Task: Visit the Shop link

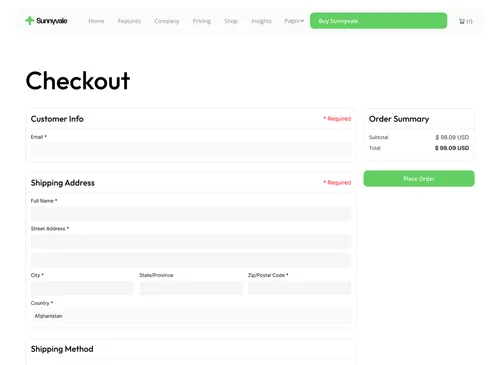Action: pyautogui.click(x=231, y=21)
